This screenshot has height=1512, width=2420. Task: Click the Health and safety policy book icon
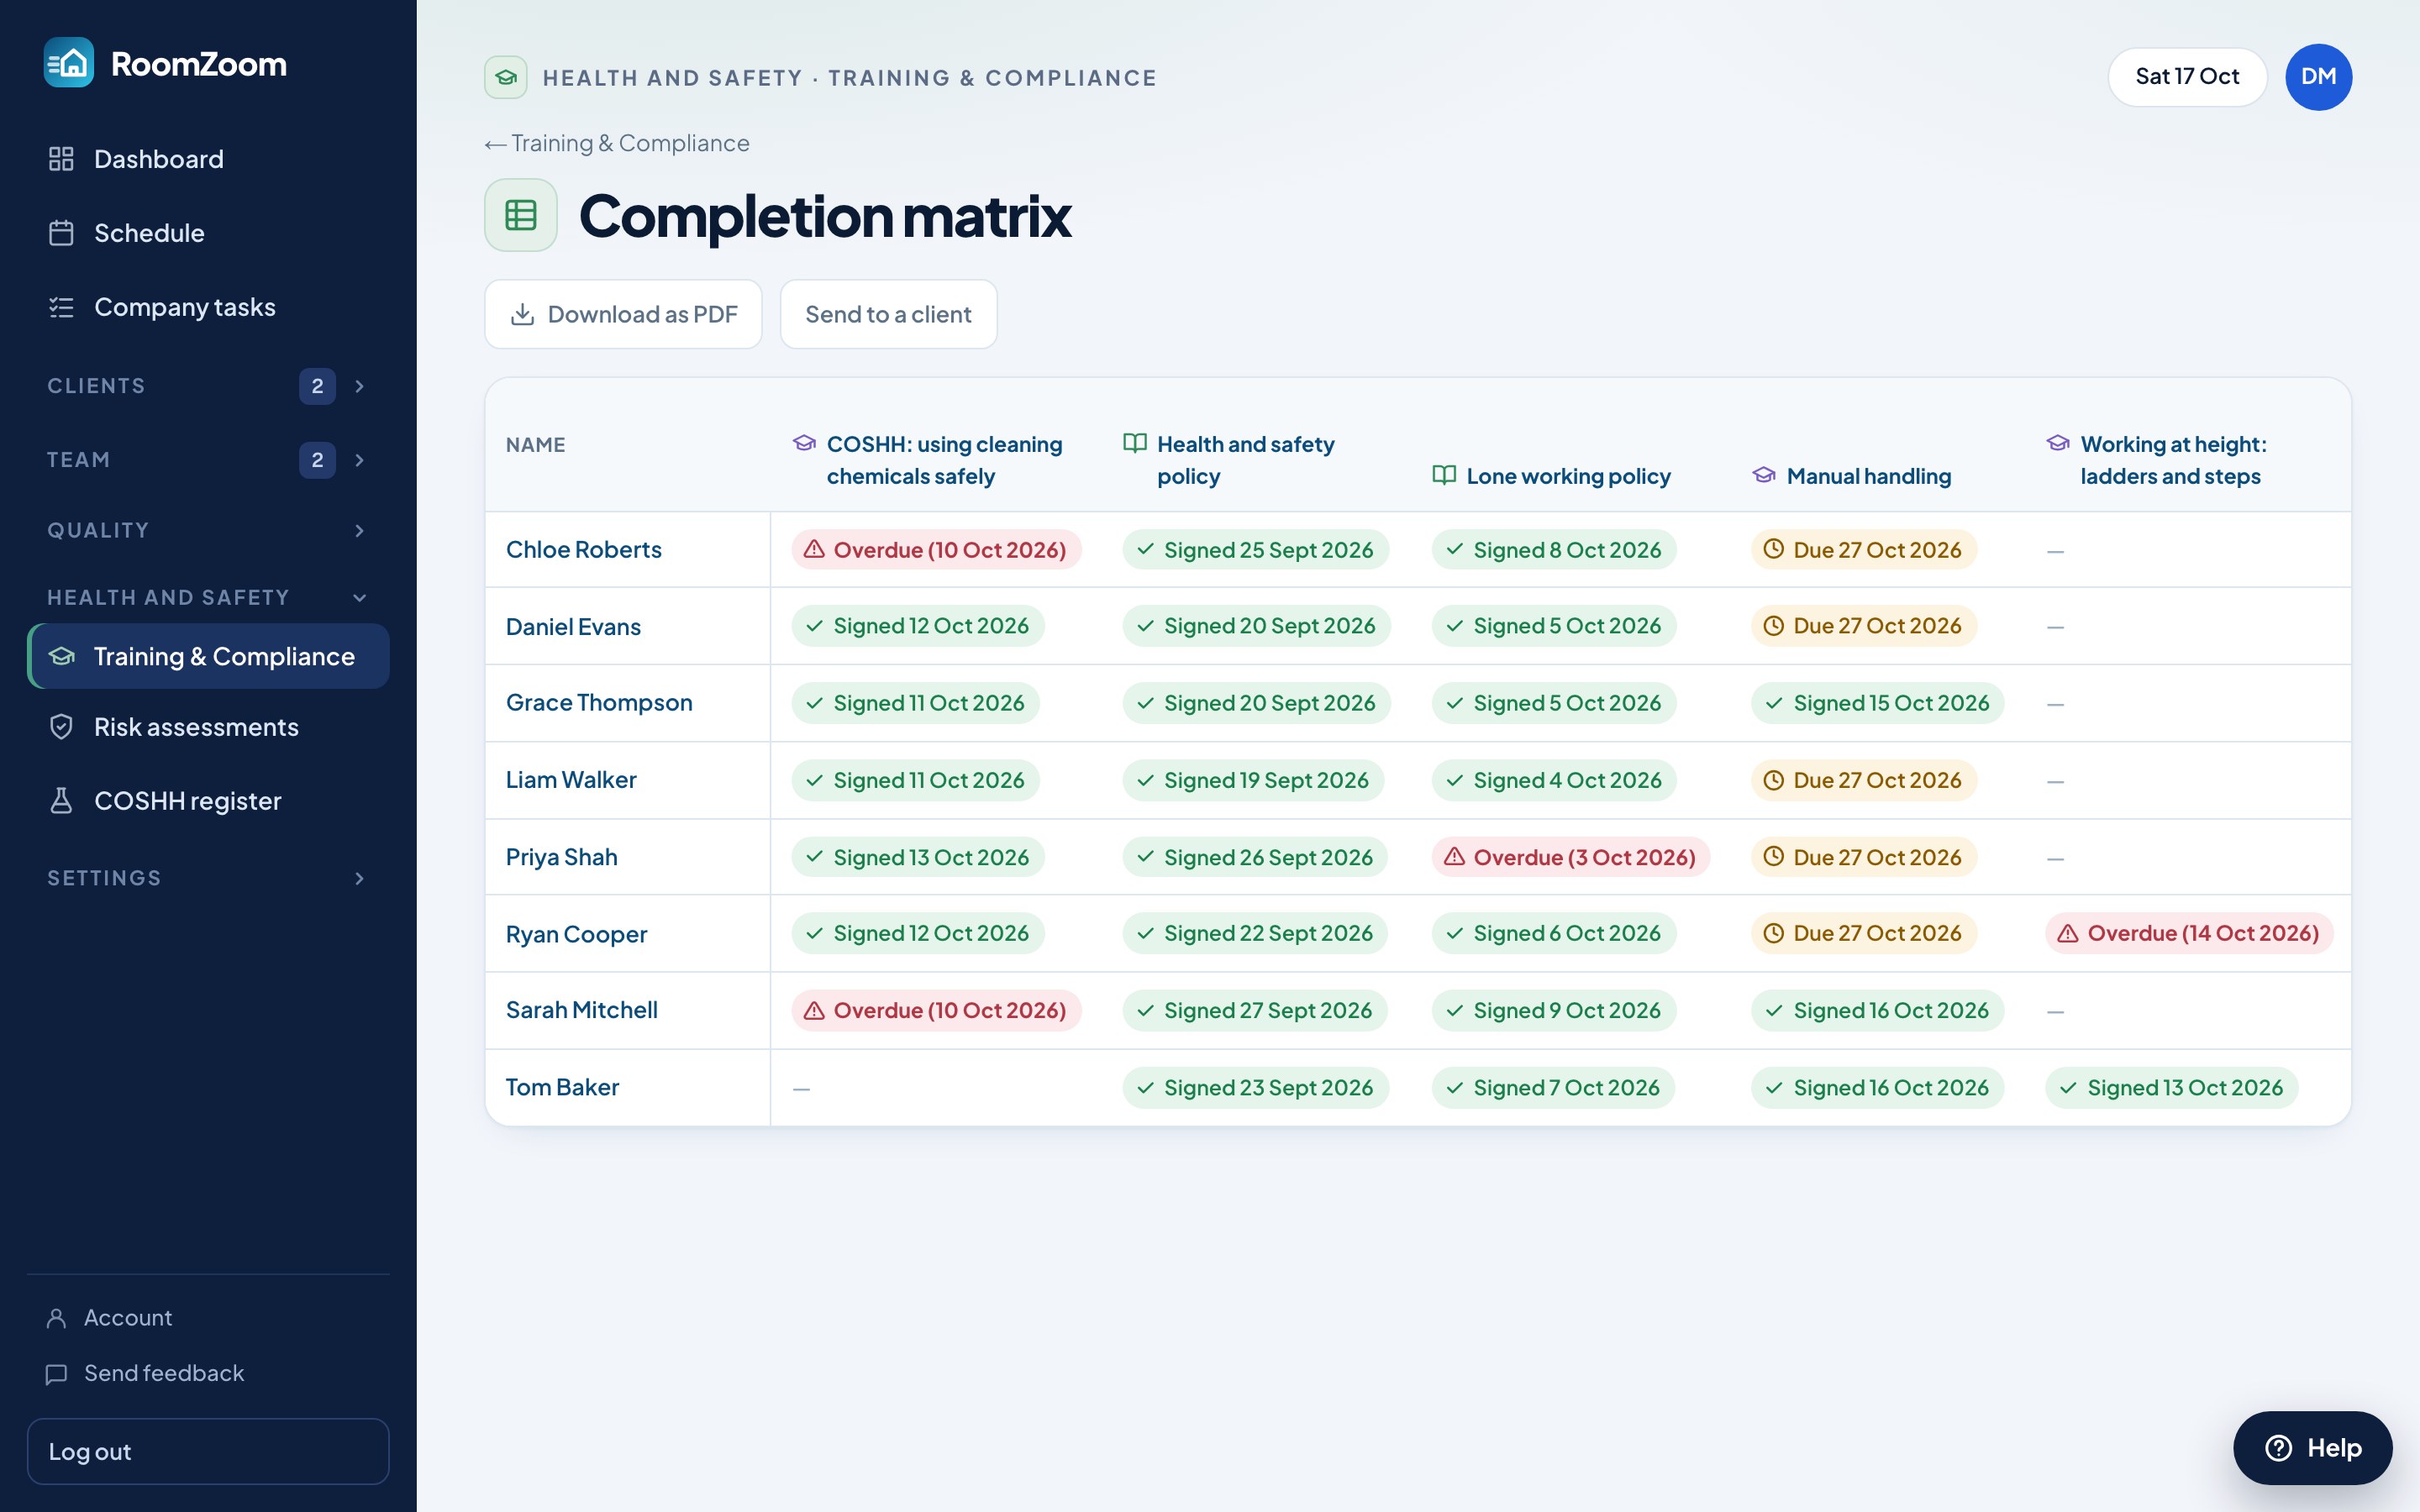(1135, 443)
